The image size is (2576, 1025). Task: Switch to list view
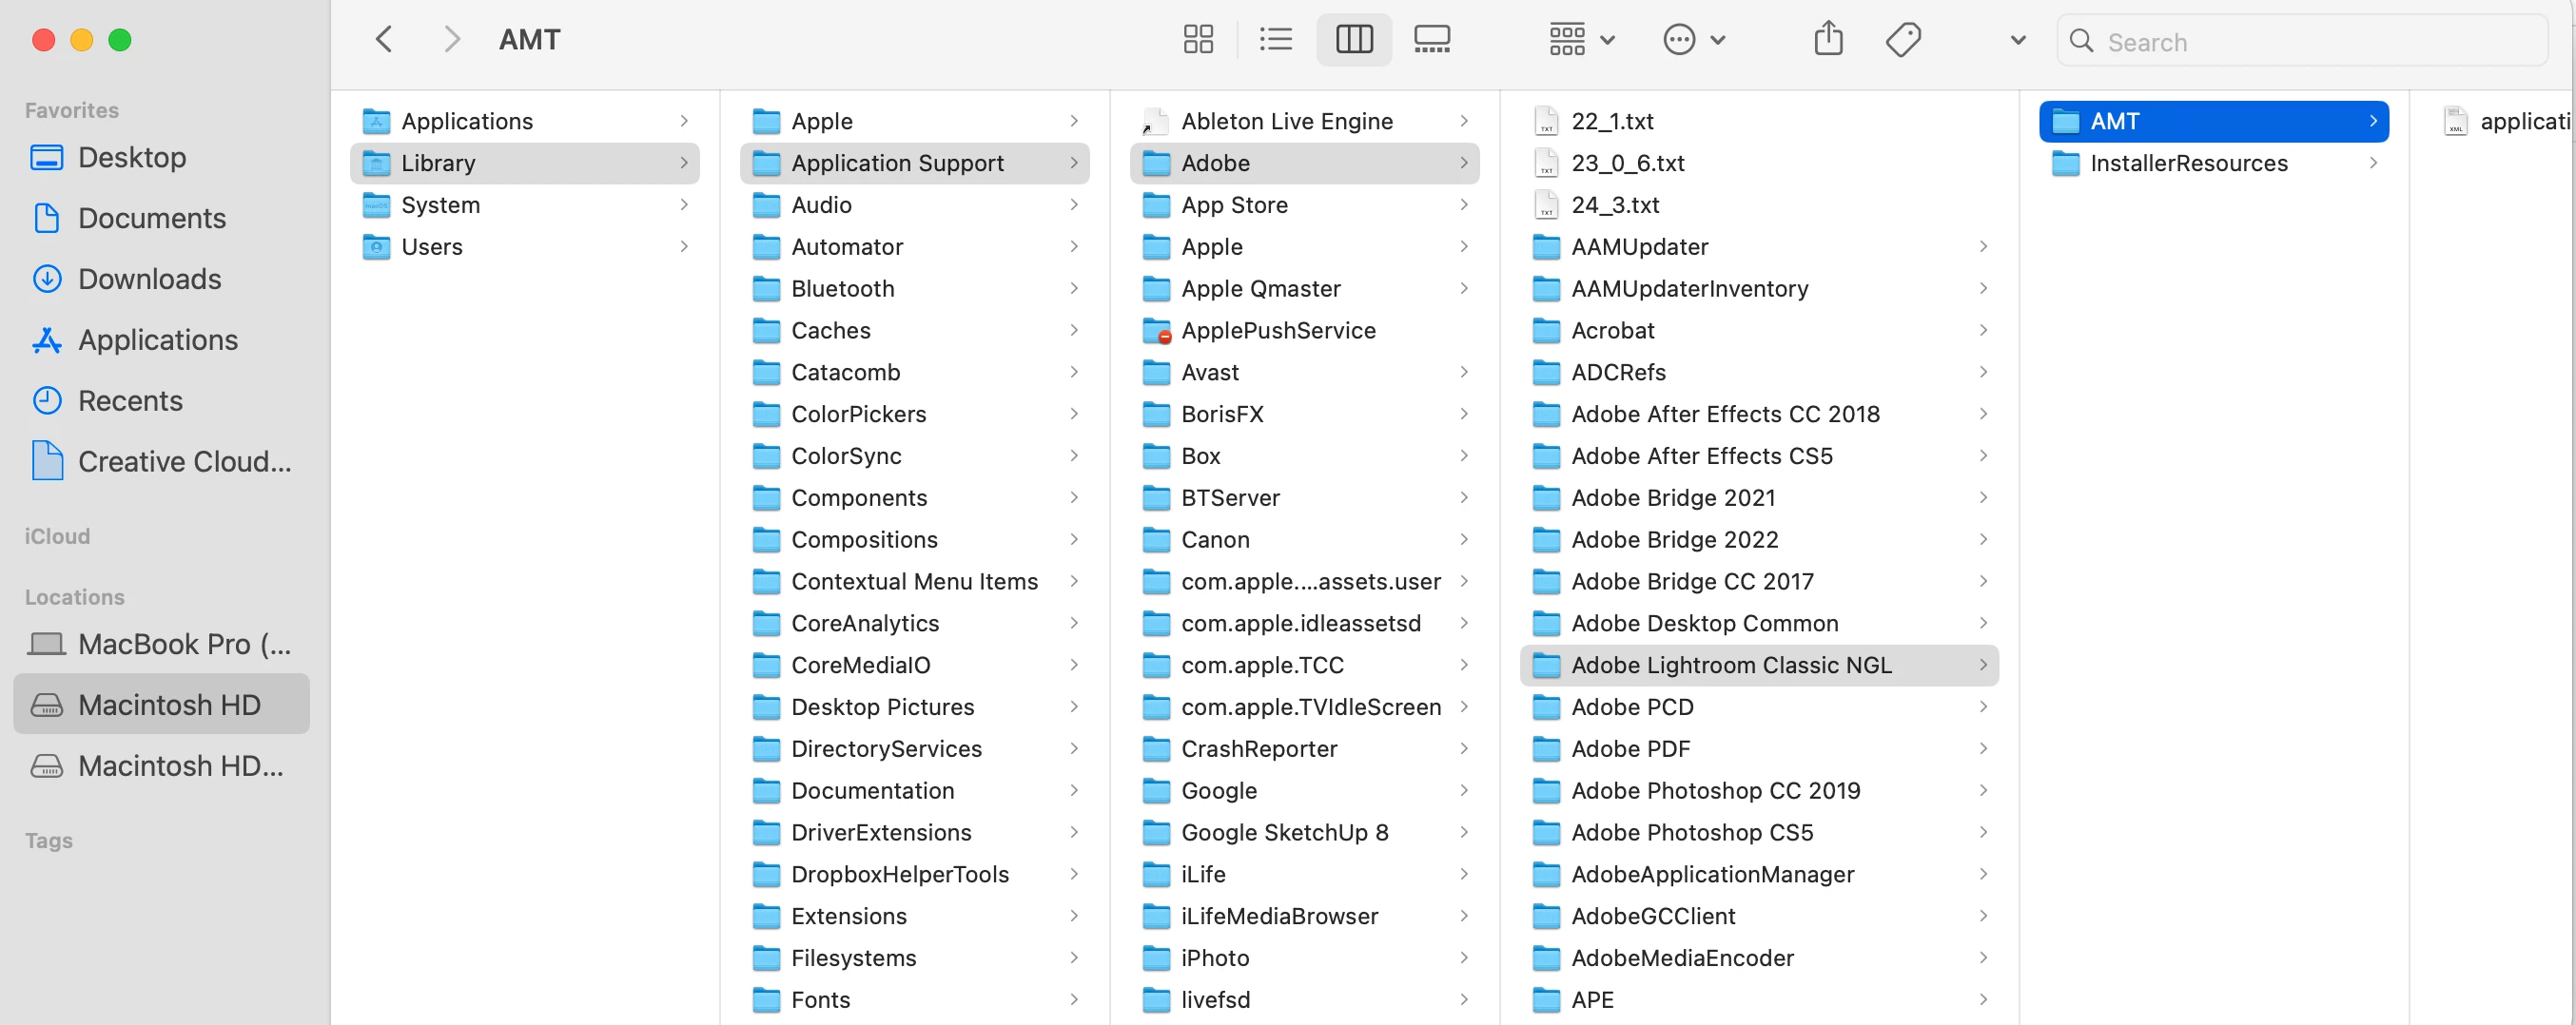click(1276, 40)
